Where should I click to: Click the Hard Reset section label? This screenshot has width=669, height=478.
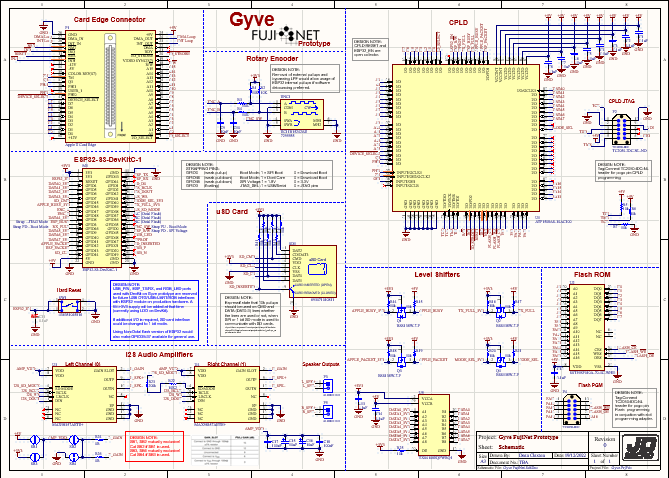68,291
